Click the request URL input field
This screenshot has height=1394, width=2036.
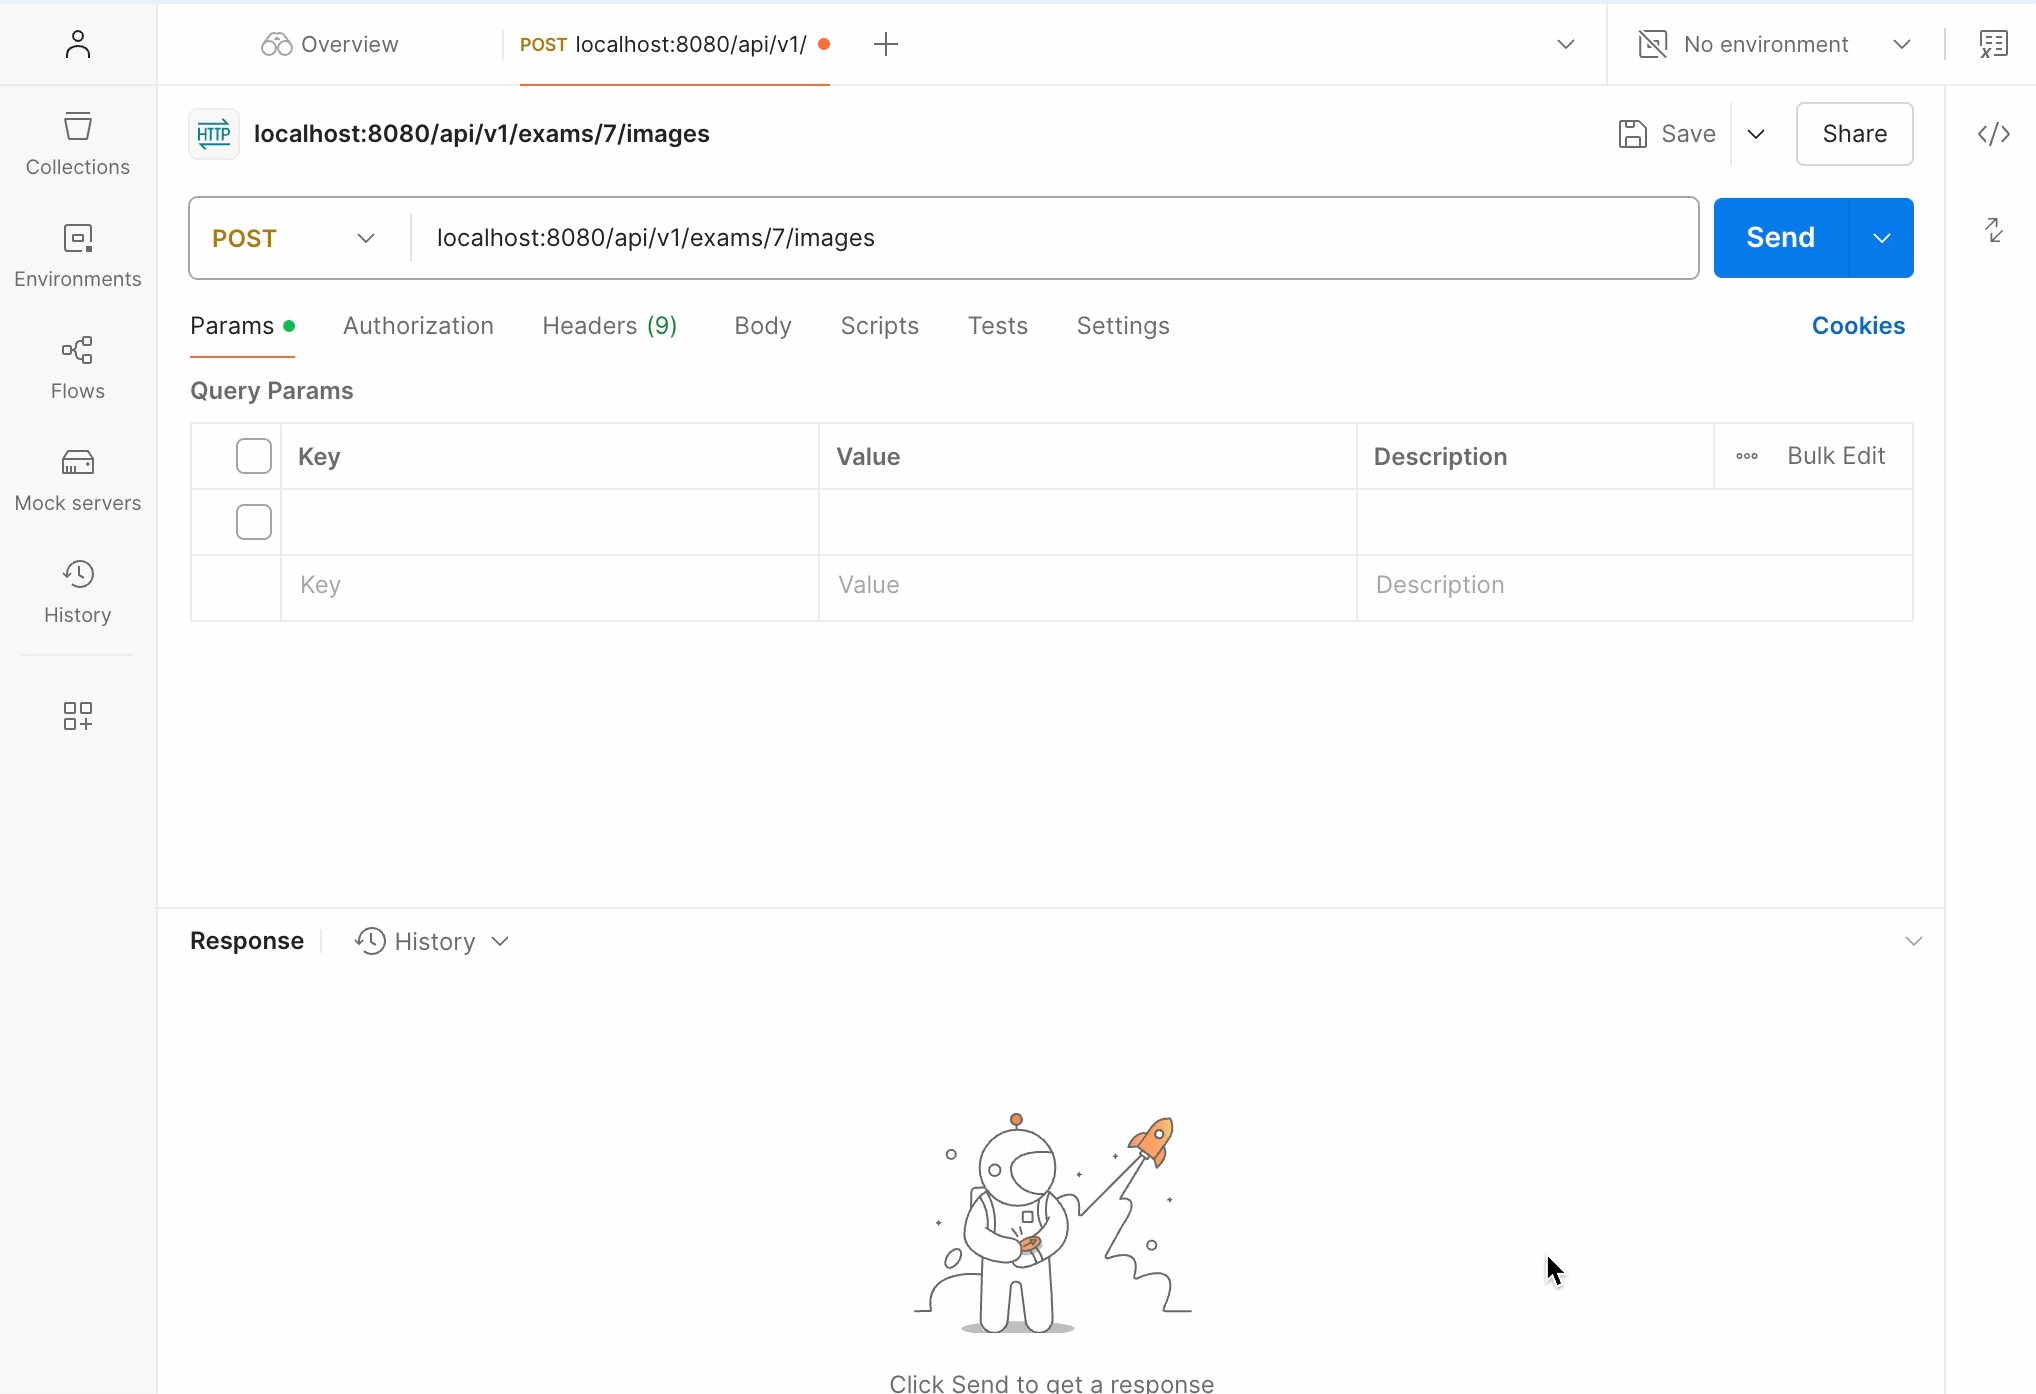click(x=1050, y=238)
